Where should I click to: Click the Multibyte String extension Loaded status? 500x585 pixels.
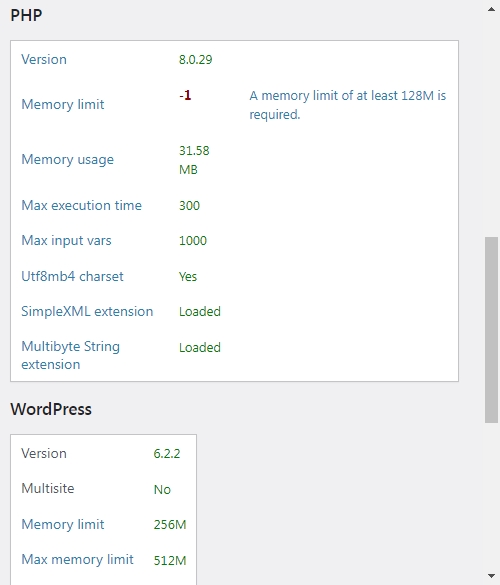click(x=200, y=348)
